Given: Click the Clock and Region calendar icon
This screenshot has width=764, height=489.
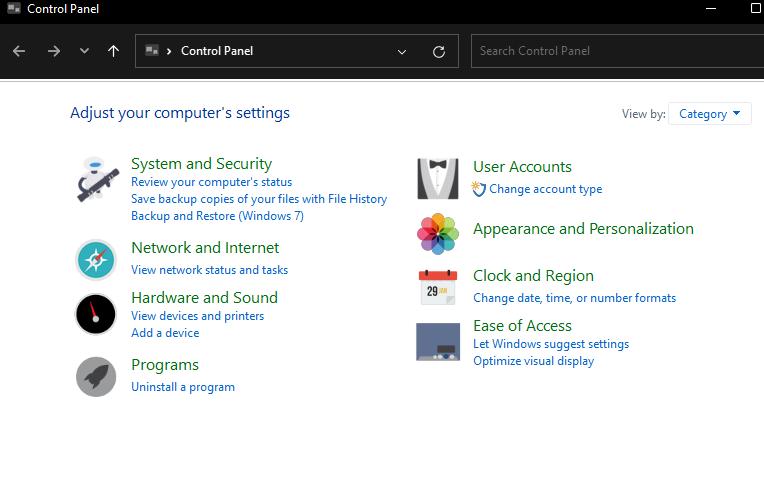Looking at the screenshot, I should (x=437, y=288).
